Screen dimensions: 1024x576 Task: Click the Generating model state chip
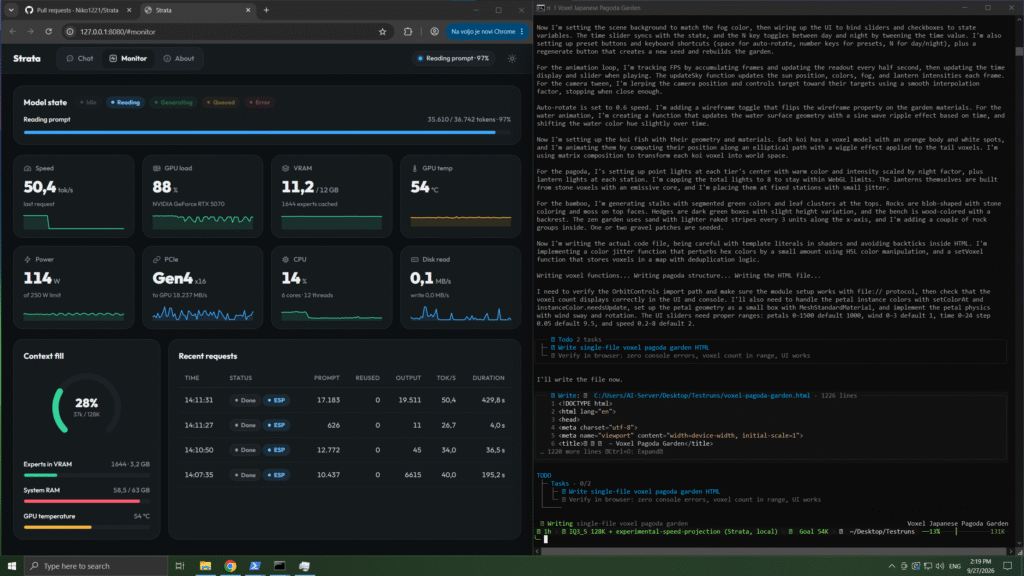pyautogui.click(x=174, y=103)
